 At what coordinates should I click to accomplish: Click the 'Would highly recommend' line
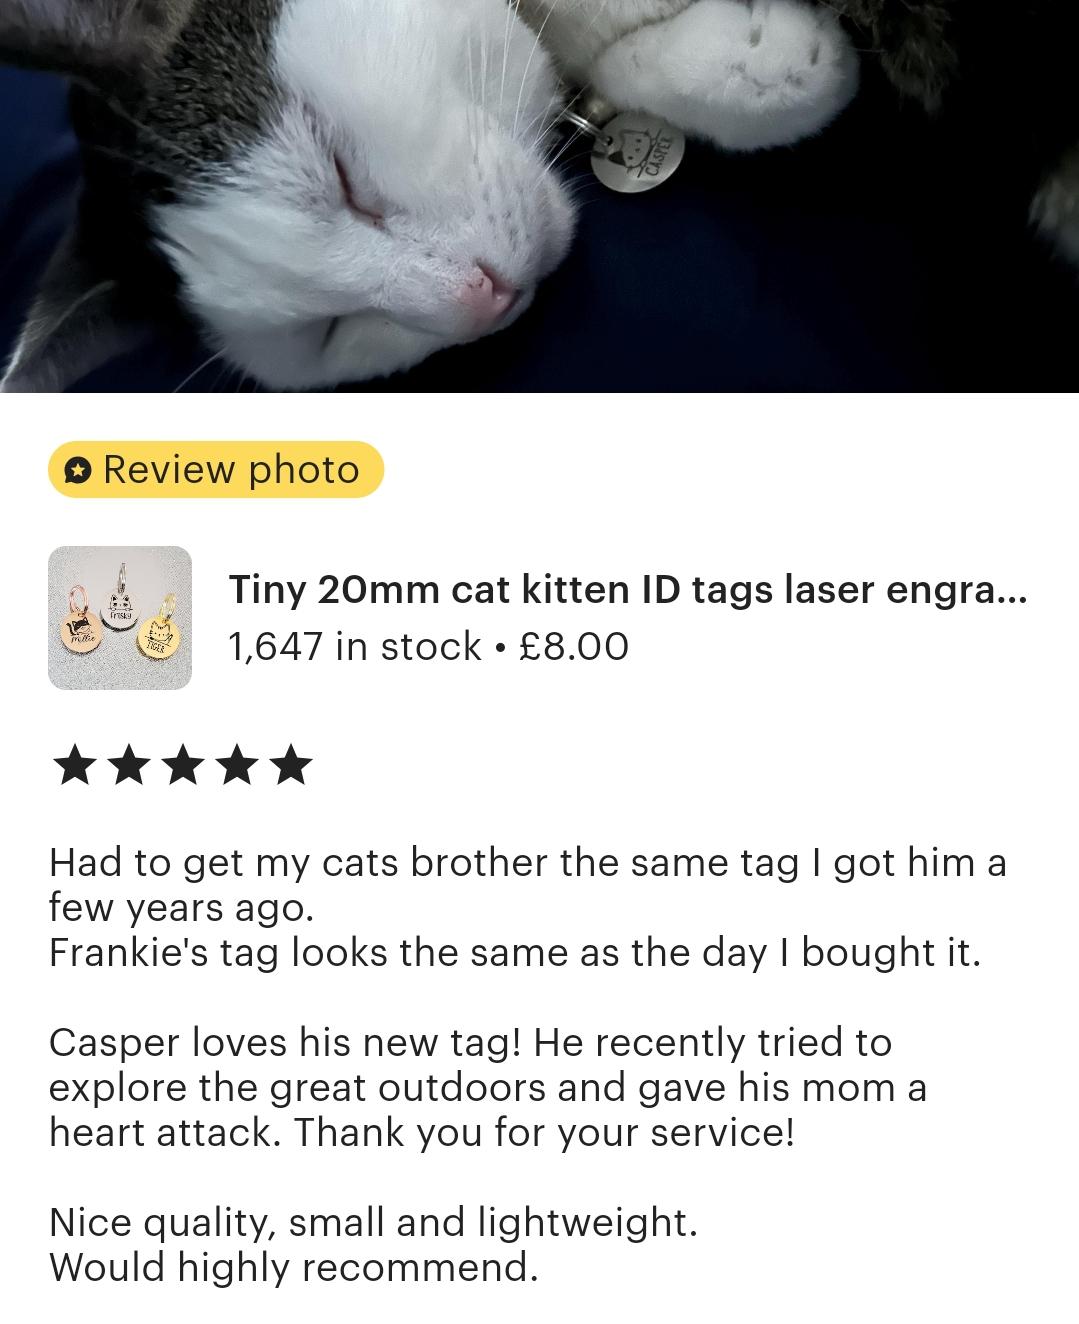(294, 1268)
